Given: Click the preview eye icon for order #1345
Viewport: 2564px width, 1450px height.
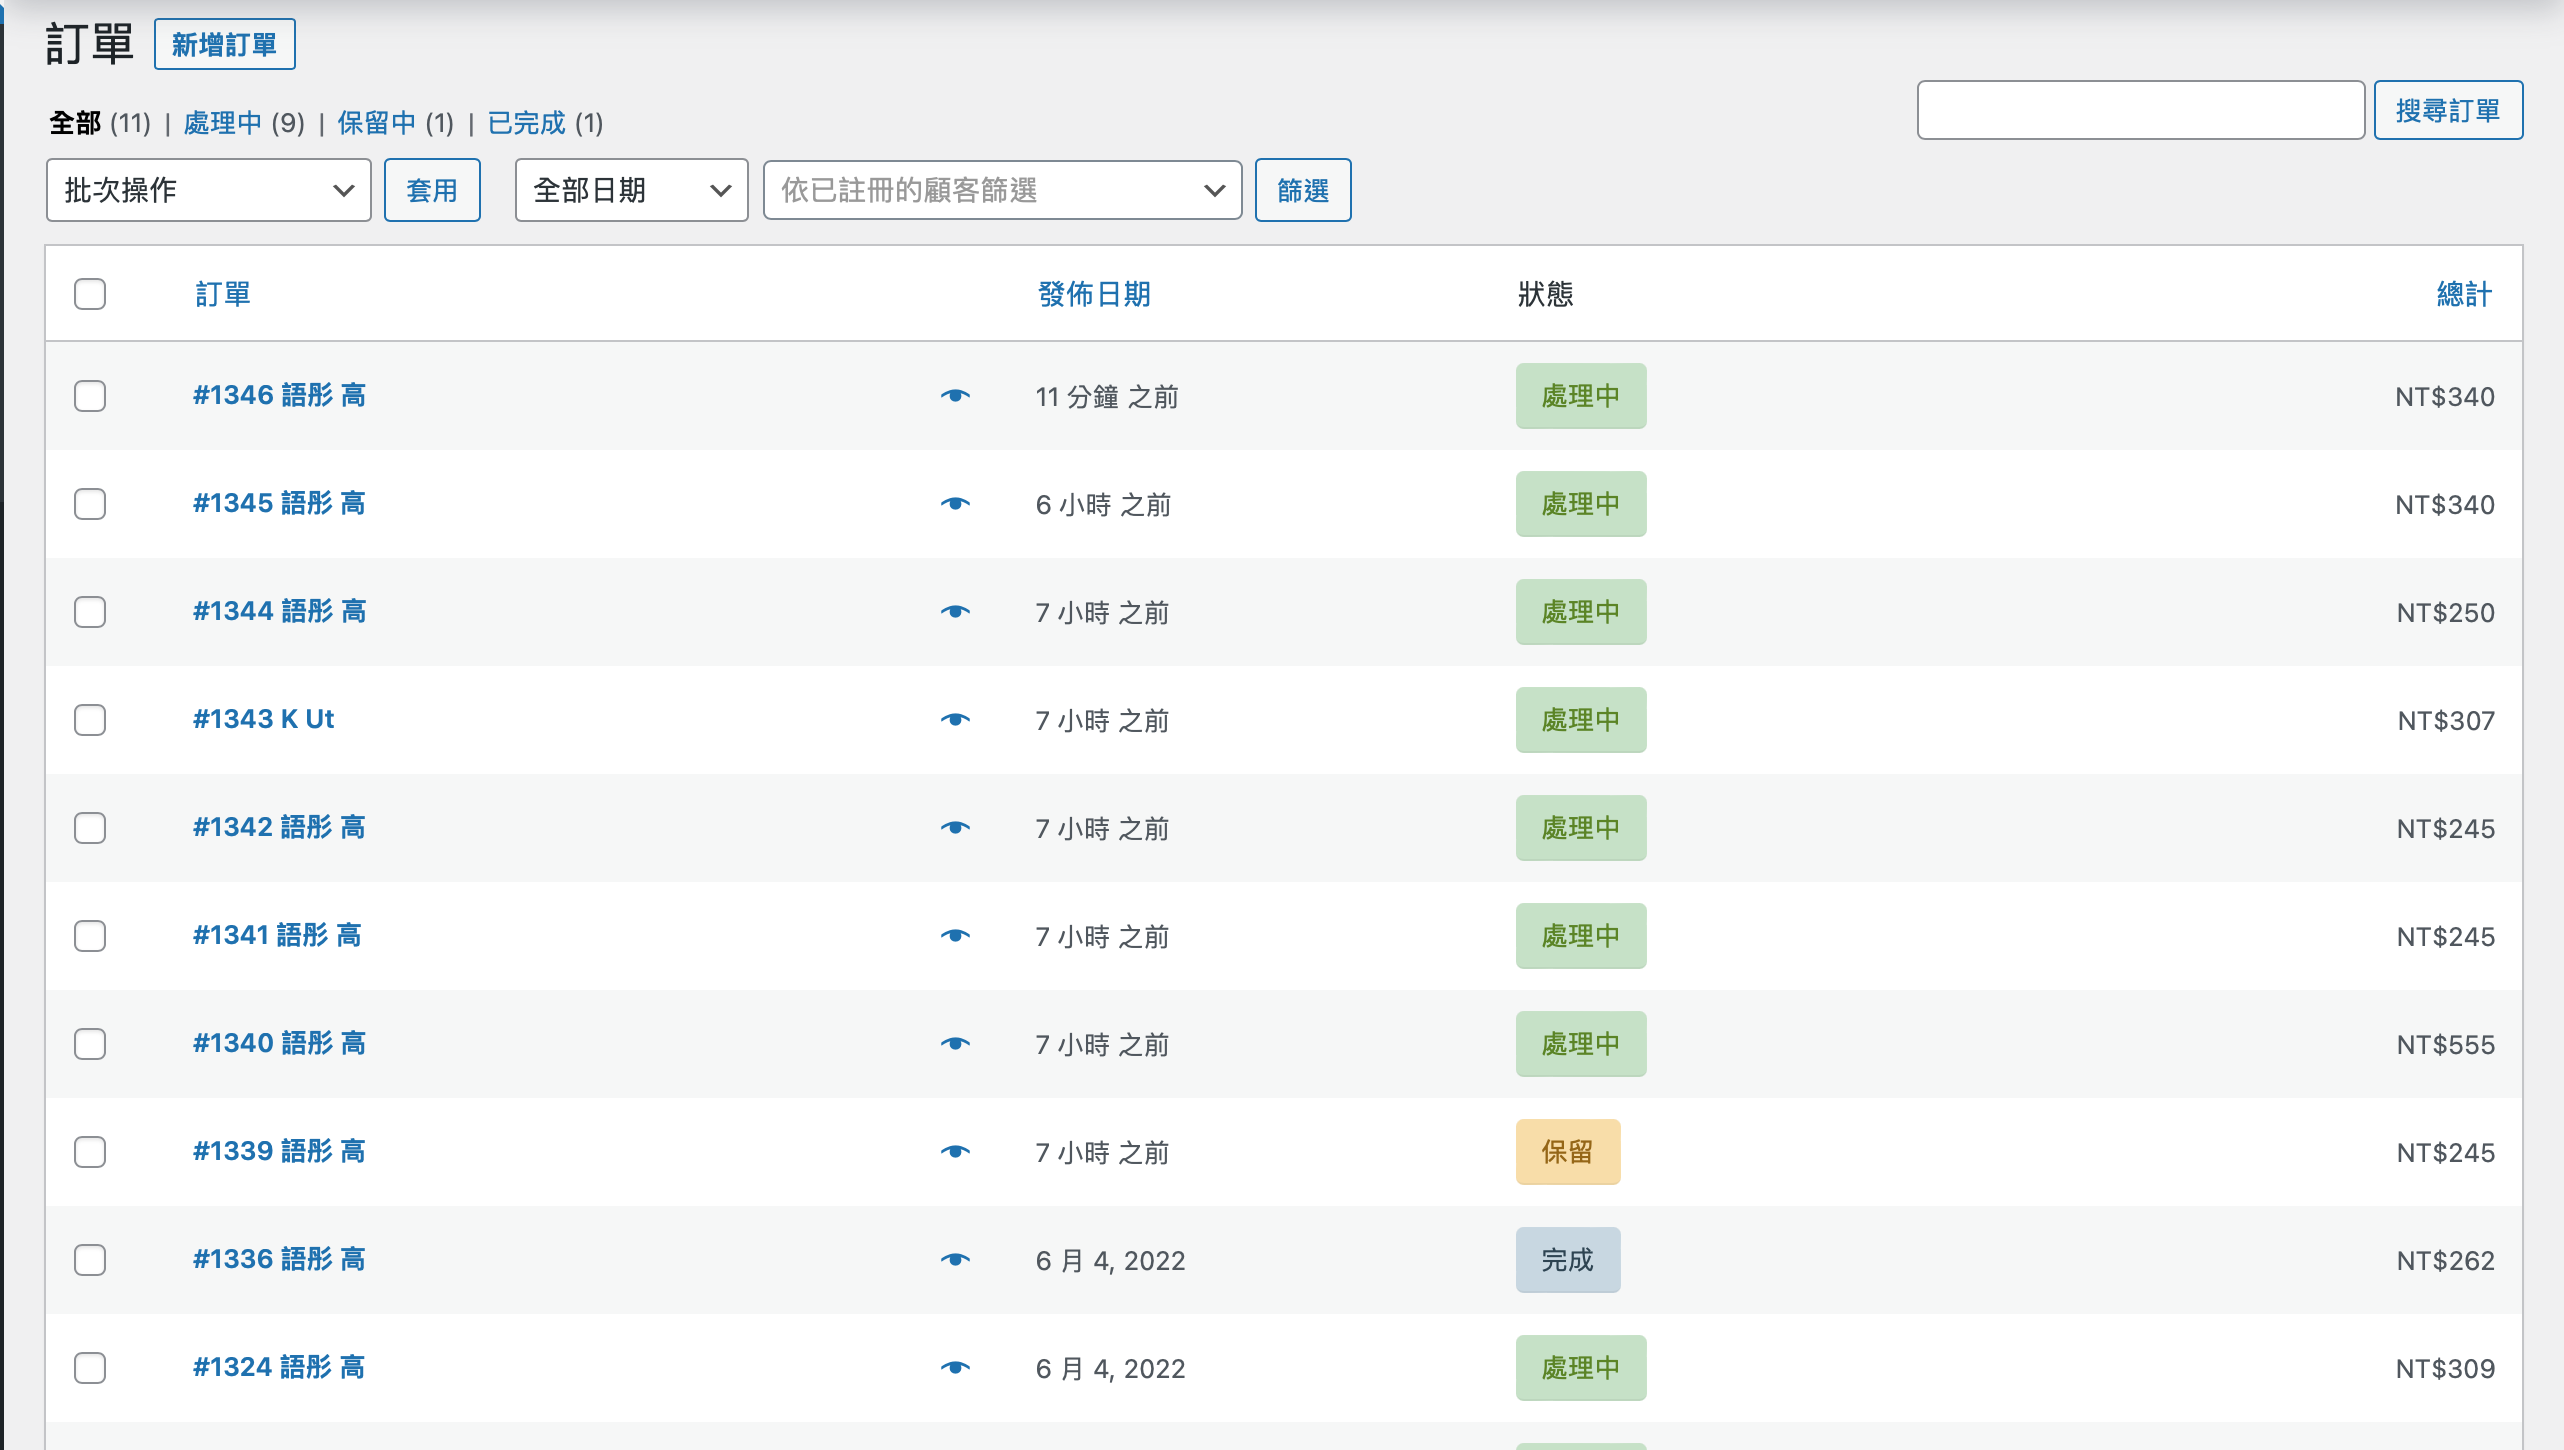Looking at the screenshot, I should (955, 504).
